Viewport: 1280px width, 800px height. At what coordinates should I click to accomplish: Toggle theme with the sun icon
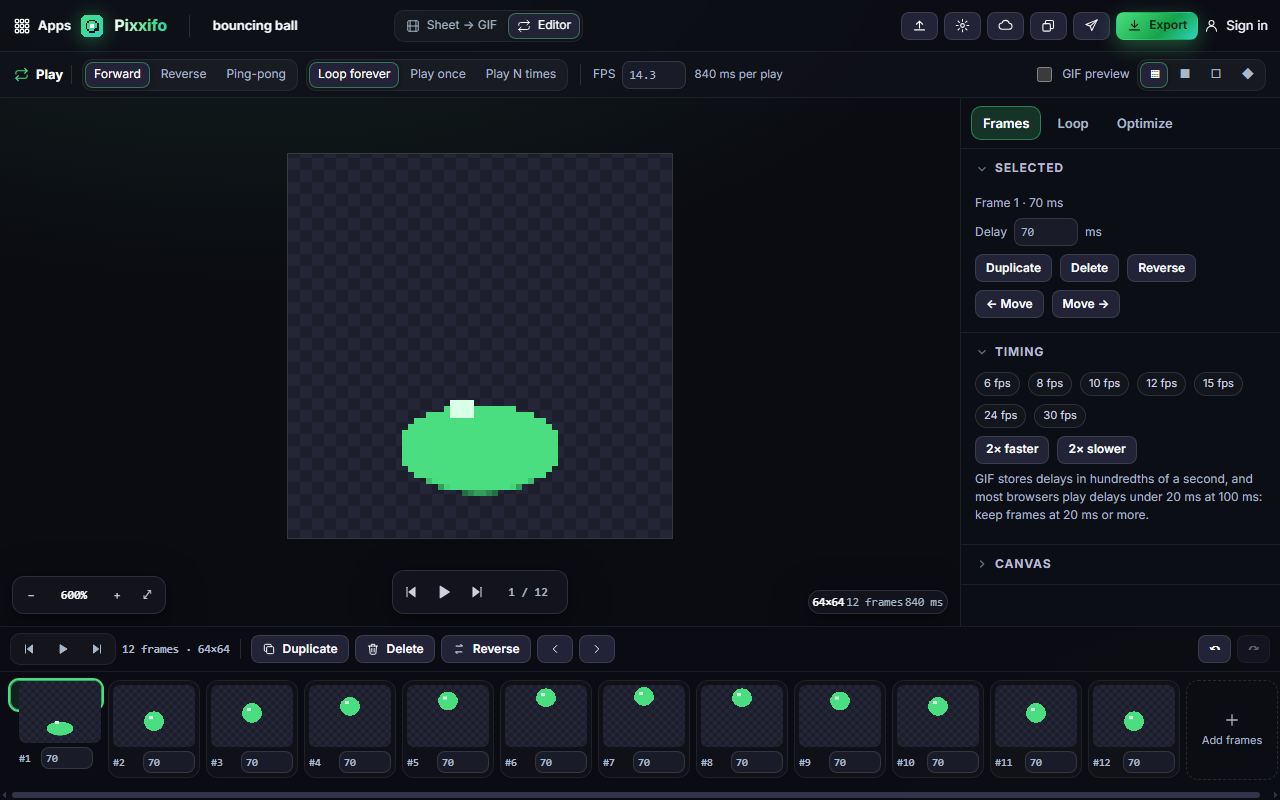(962, 26)
